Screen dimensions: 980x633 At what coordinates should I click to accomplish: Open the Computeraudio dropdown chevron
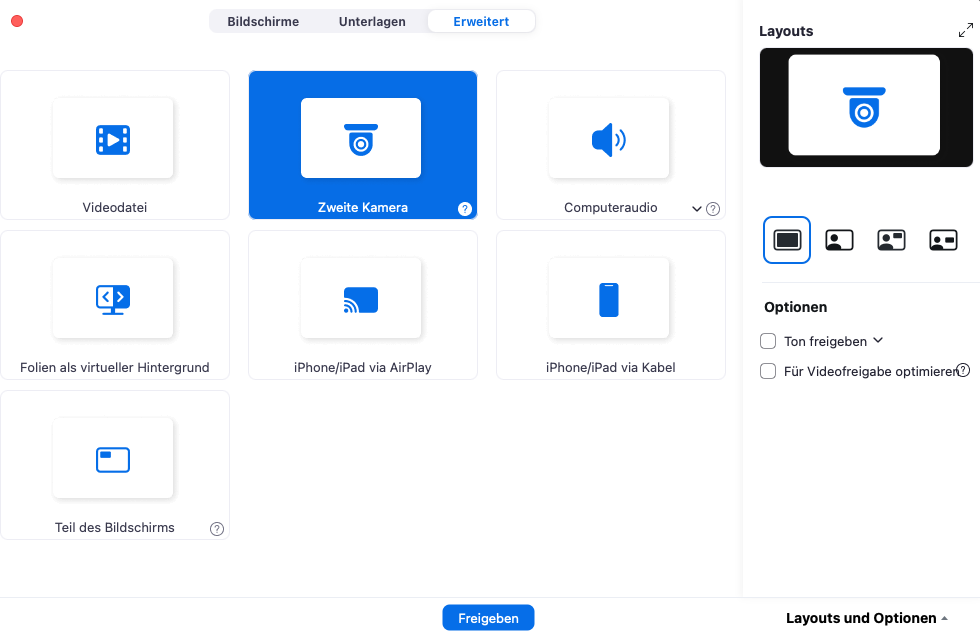point(697,209)
